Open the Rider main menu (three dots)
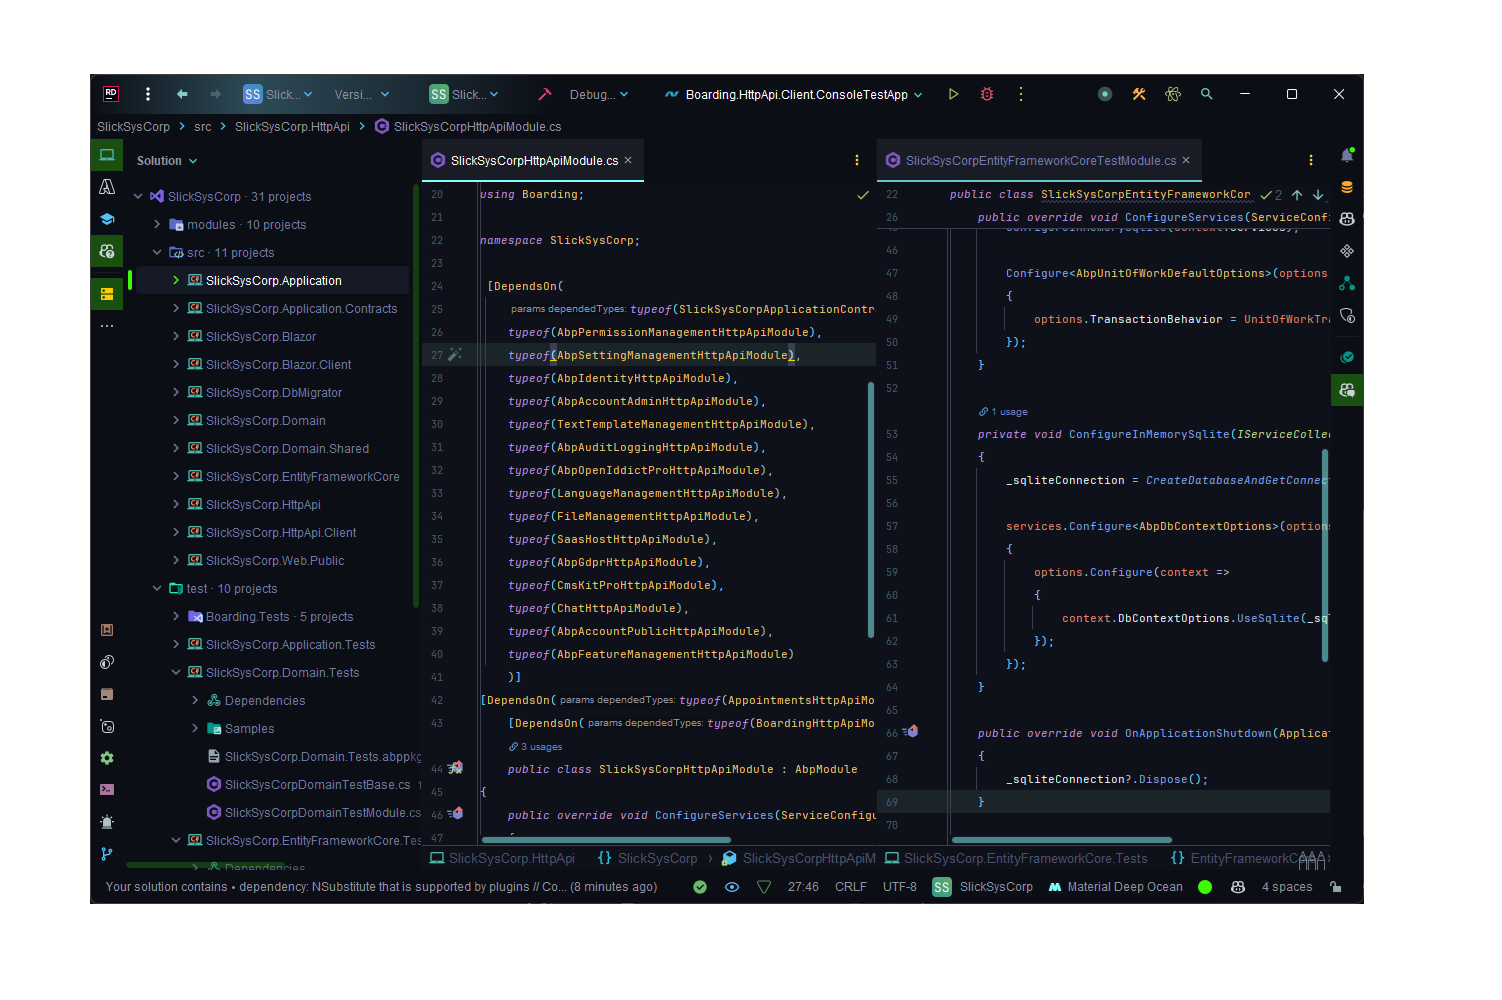 [148, 94]
